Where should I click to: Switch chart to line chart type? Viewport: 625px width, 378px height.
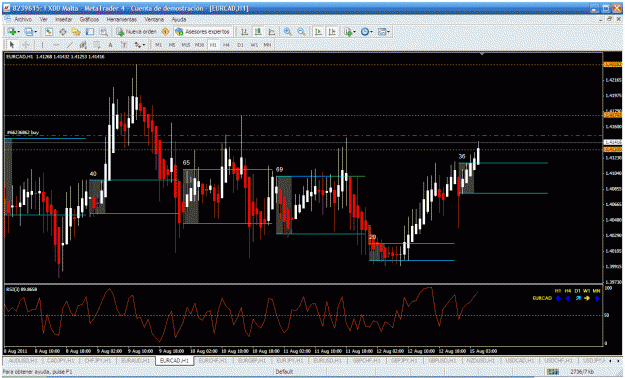pos(272,32)
